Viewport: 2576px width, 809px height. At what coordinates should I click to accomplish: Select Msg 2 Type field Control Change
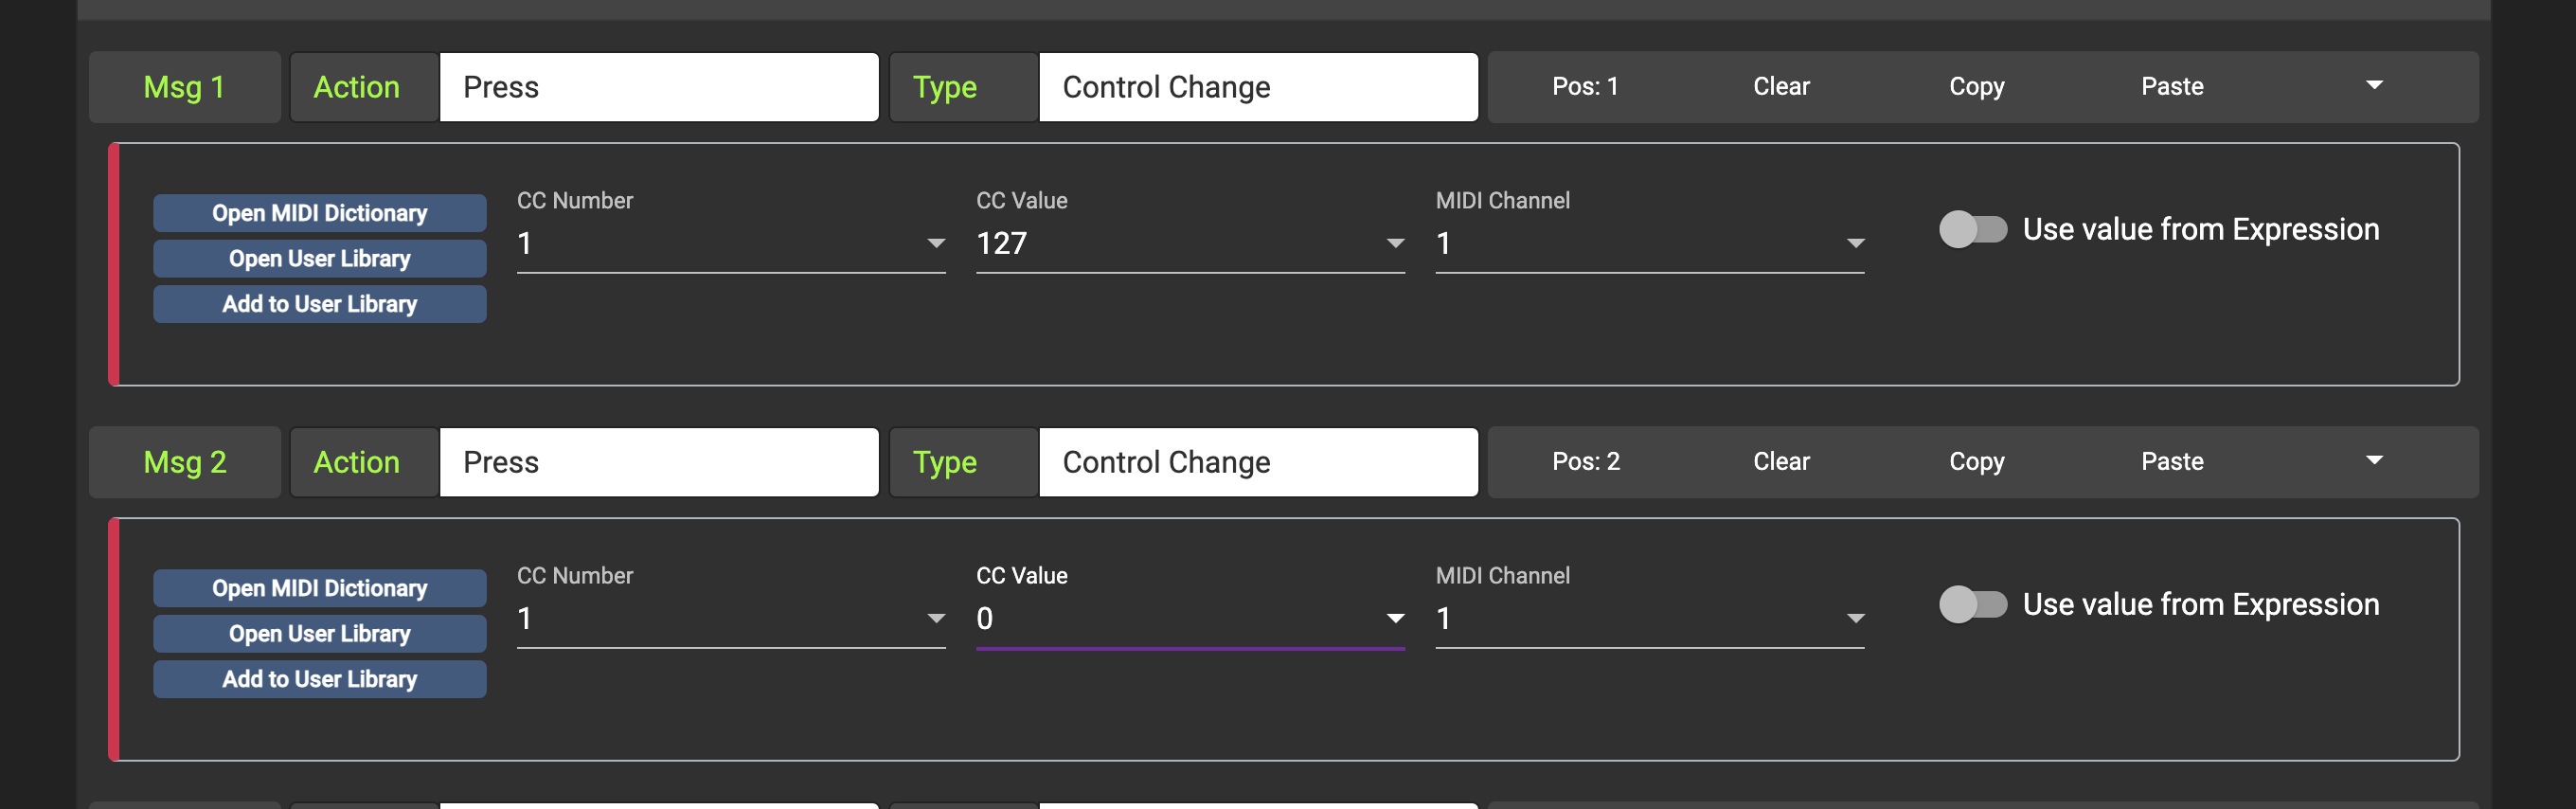point(1257,462)
